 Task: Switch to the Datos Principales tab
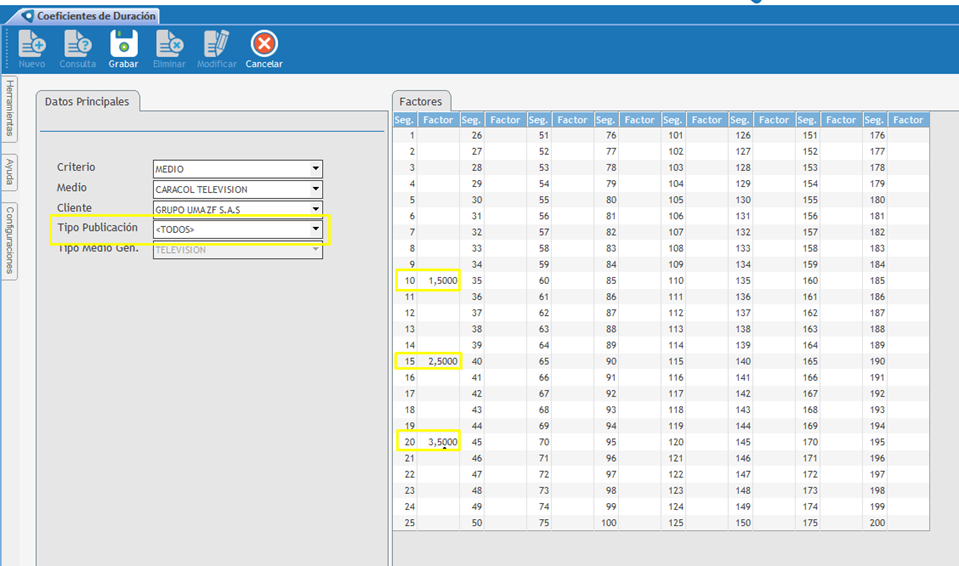[x=88, y=101]
